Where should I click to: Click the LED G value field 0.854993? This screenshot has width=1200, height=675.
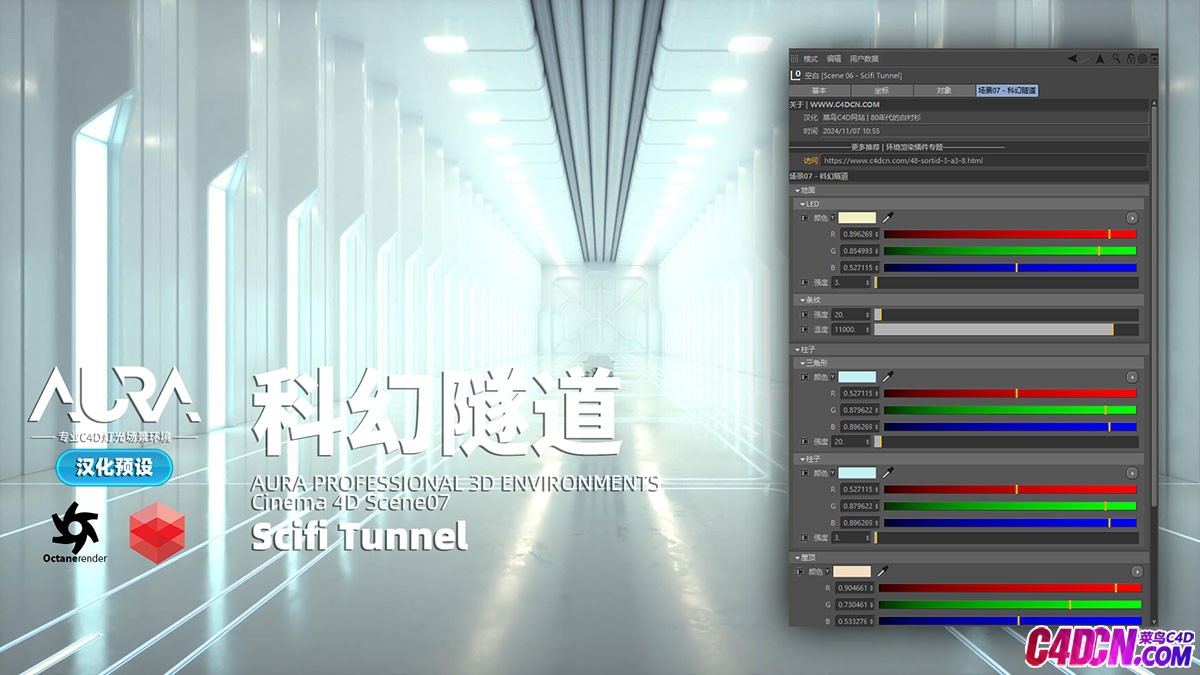pos(860,251)
